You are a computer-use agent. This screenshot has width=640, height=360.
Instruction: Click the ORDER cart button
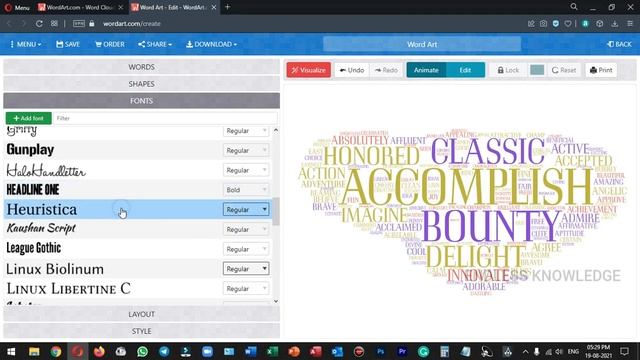click(110, 44)
